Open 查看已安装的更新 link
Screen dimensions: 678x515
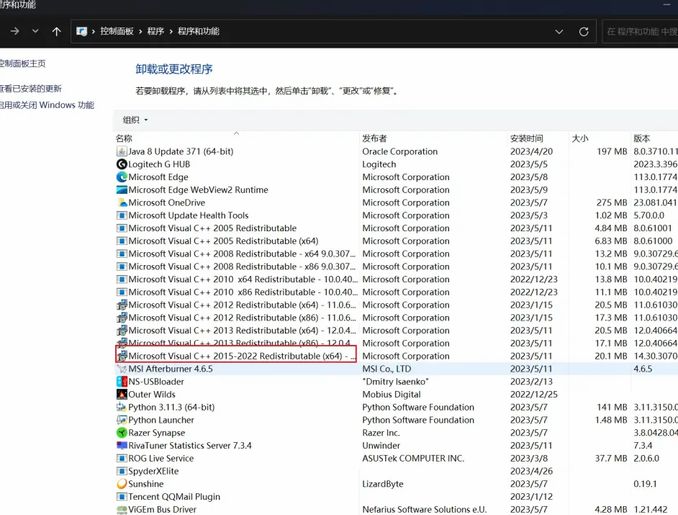[31, 88]
